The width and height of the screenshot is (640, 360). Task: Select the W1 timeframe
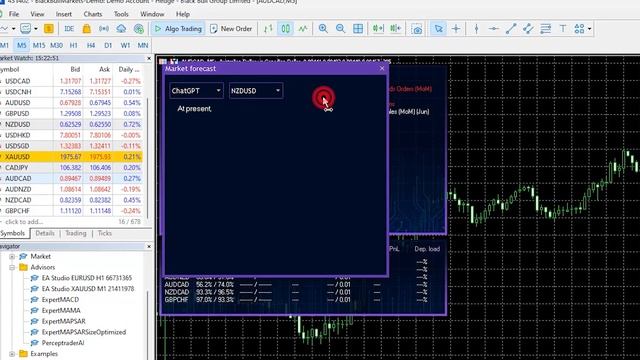point(125,45)
